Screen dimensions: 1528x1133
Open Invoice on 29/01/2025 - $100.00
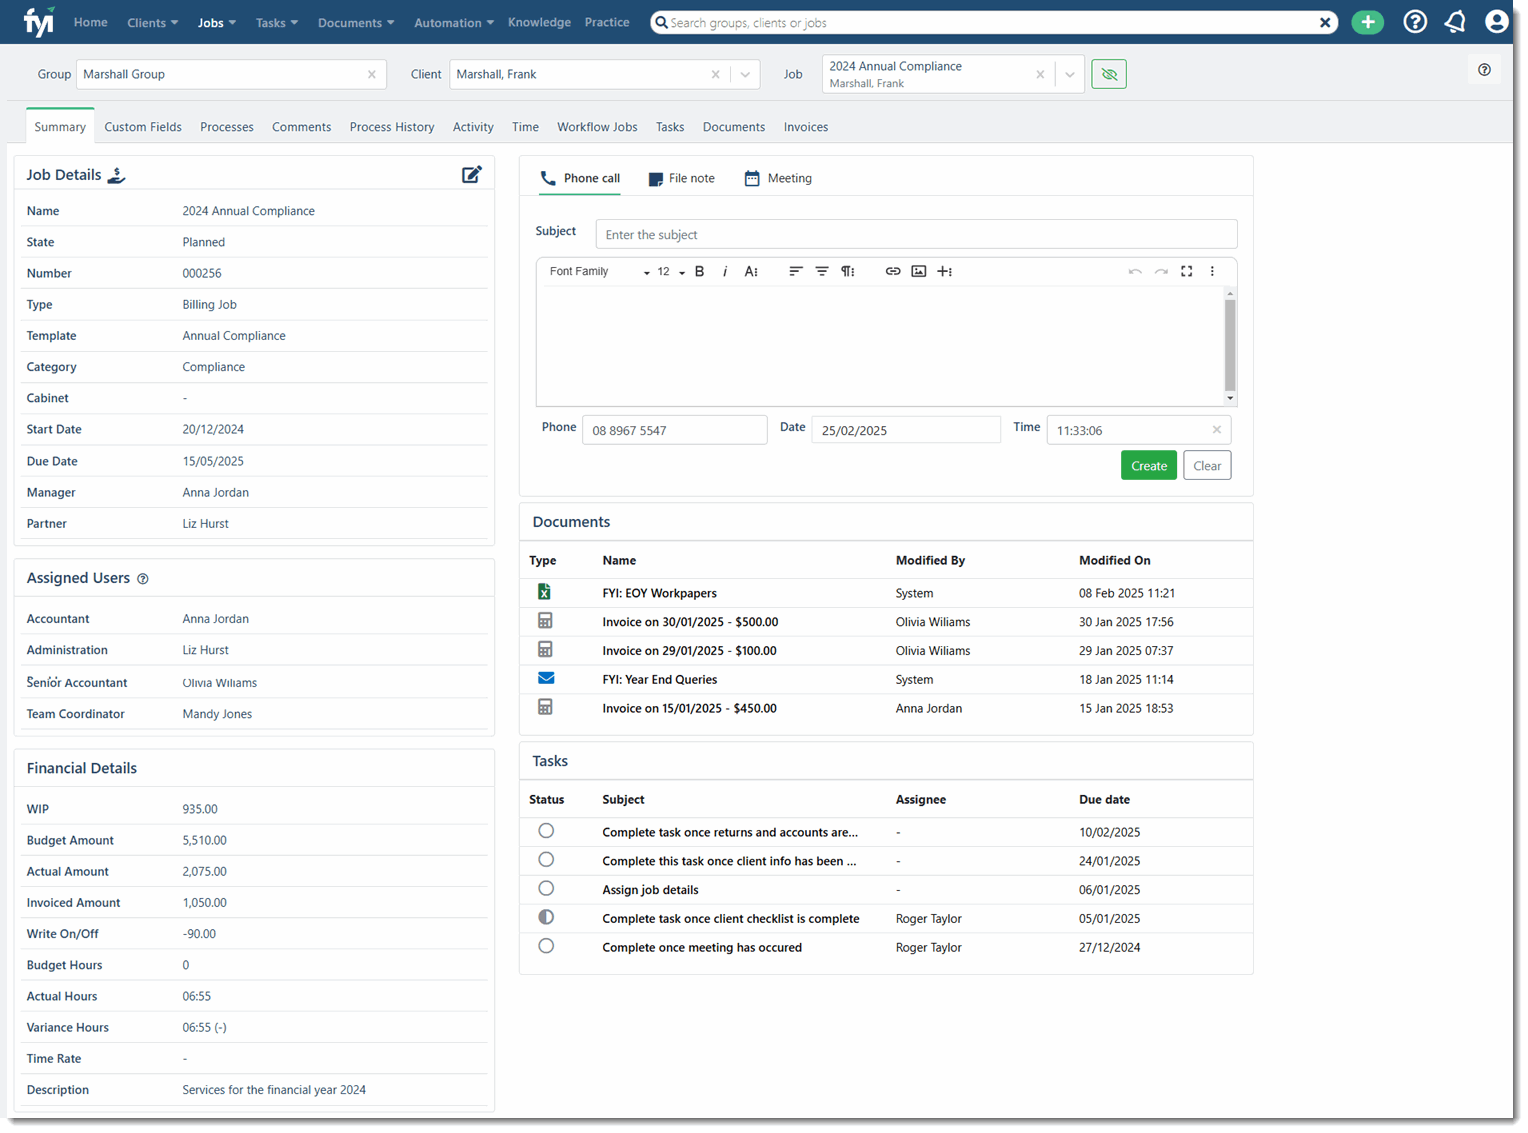point(689,651)
